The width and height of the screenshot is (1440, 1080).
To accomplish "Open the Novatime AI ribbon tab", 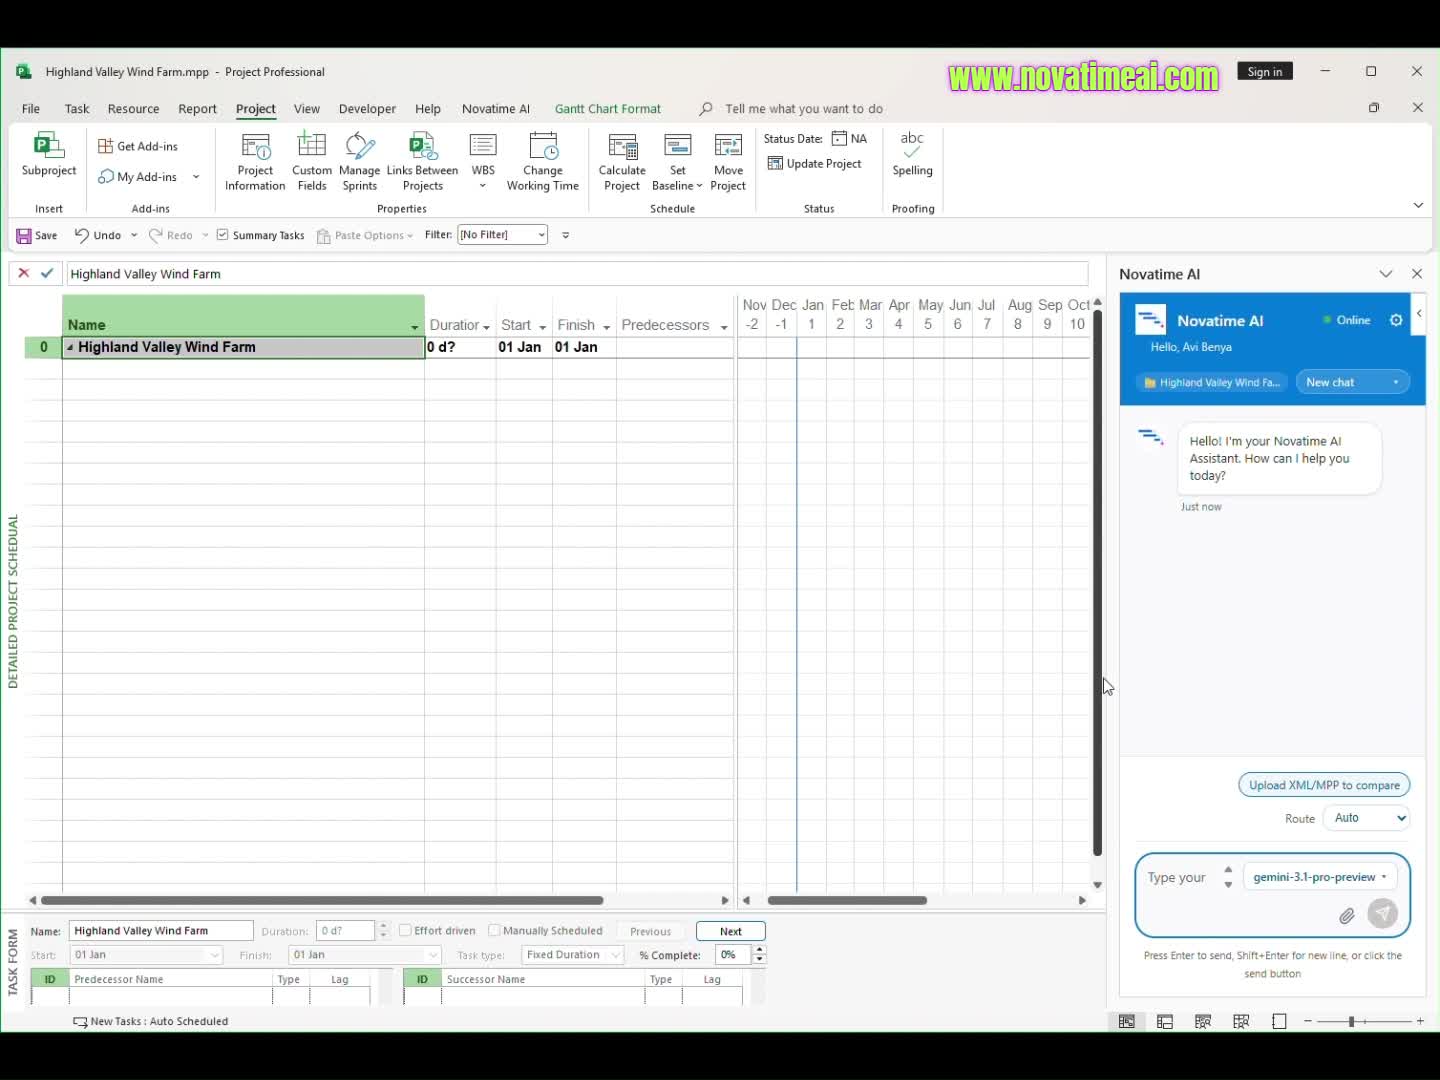I will tap(496, 109).
